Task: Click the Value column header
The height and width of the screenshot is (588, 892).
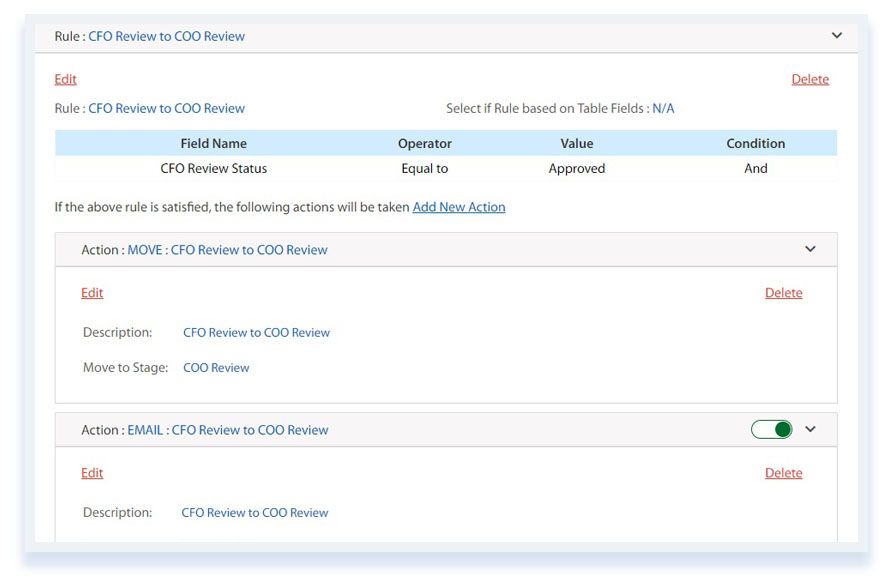Action: click(576, 143)
